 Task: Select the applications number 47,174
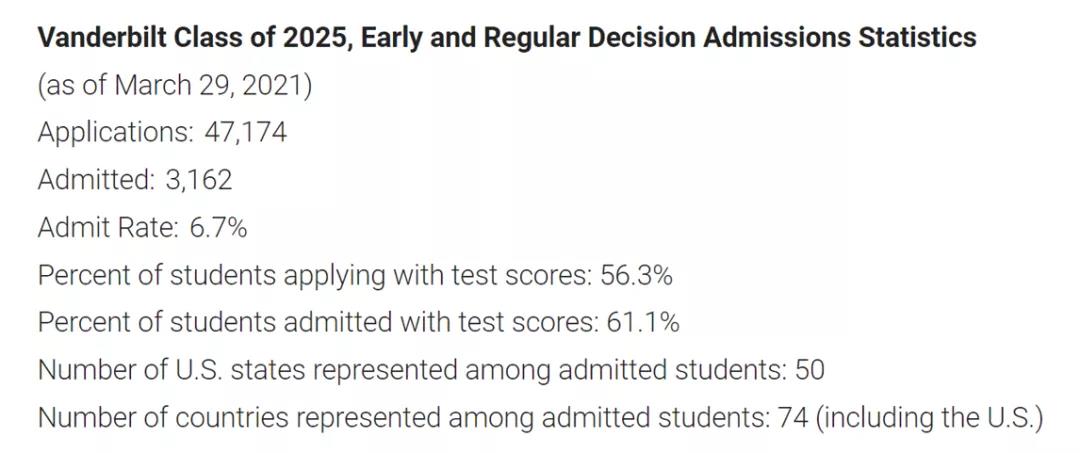[x=245, y=132]
